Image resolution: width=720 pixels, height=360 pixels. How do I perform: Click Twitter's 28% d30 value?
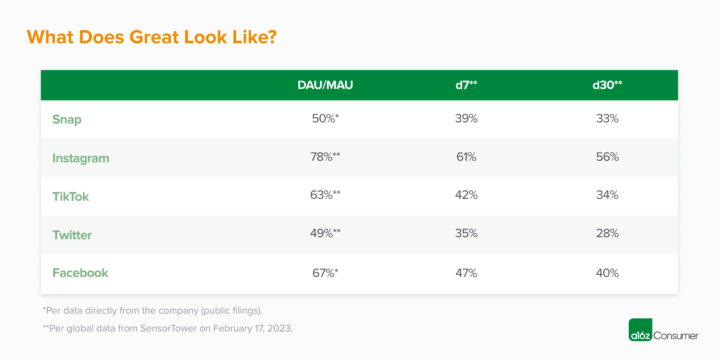[608, 233]
